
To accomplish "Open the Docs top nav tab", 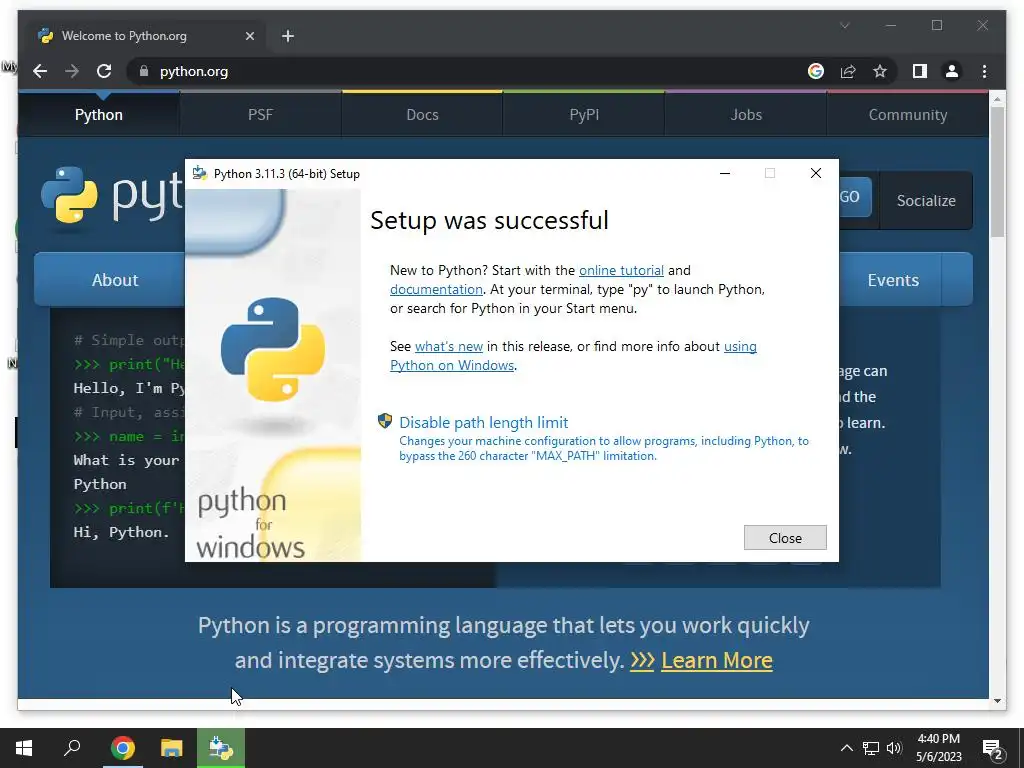I will (x=422, y=114).
